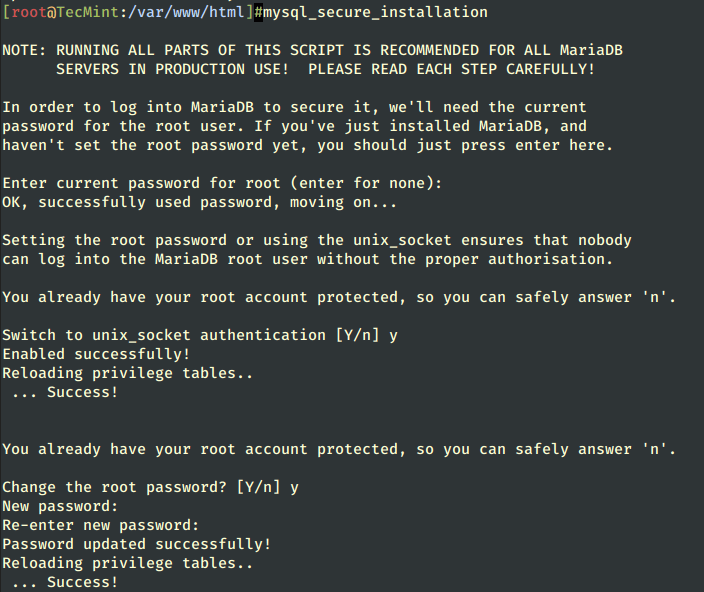Click the terminal cursor block after prompt
The height and width of the screenshot is (592, 704).
click(259, 12)
